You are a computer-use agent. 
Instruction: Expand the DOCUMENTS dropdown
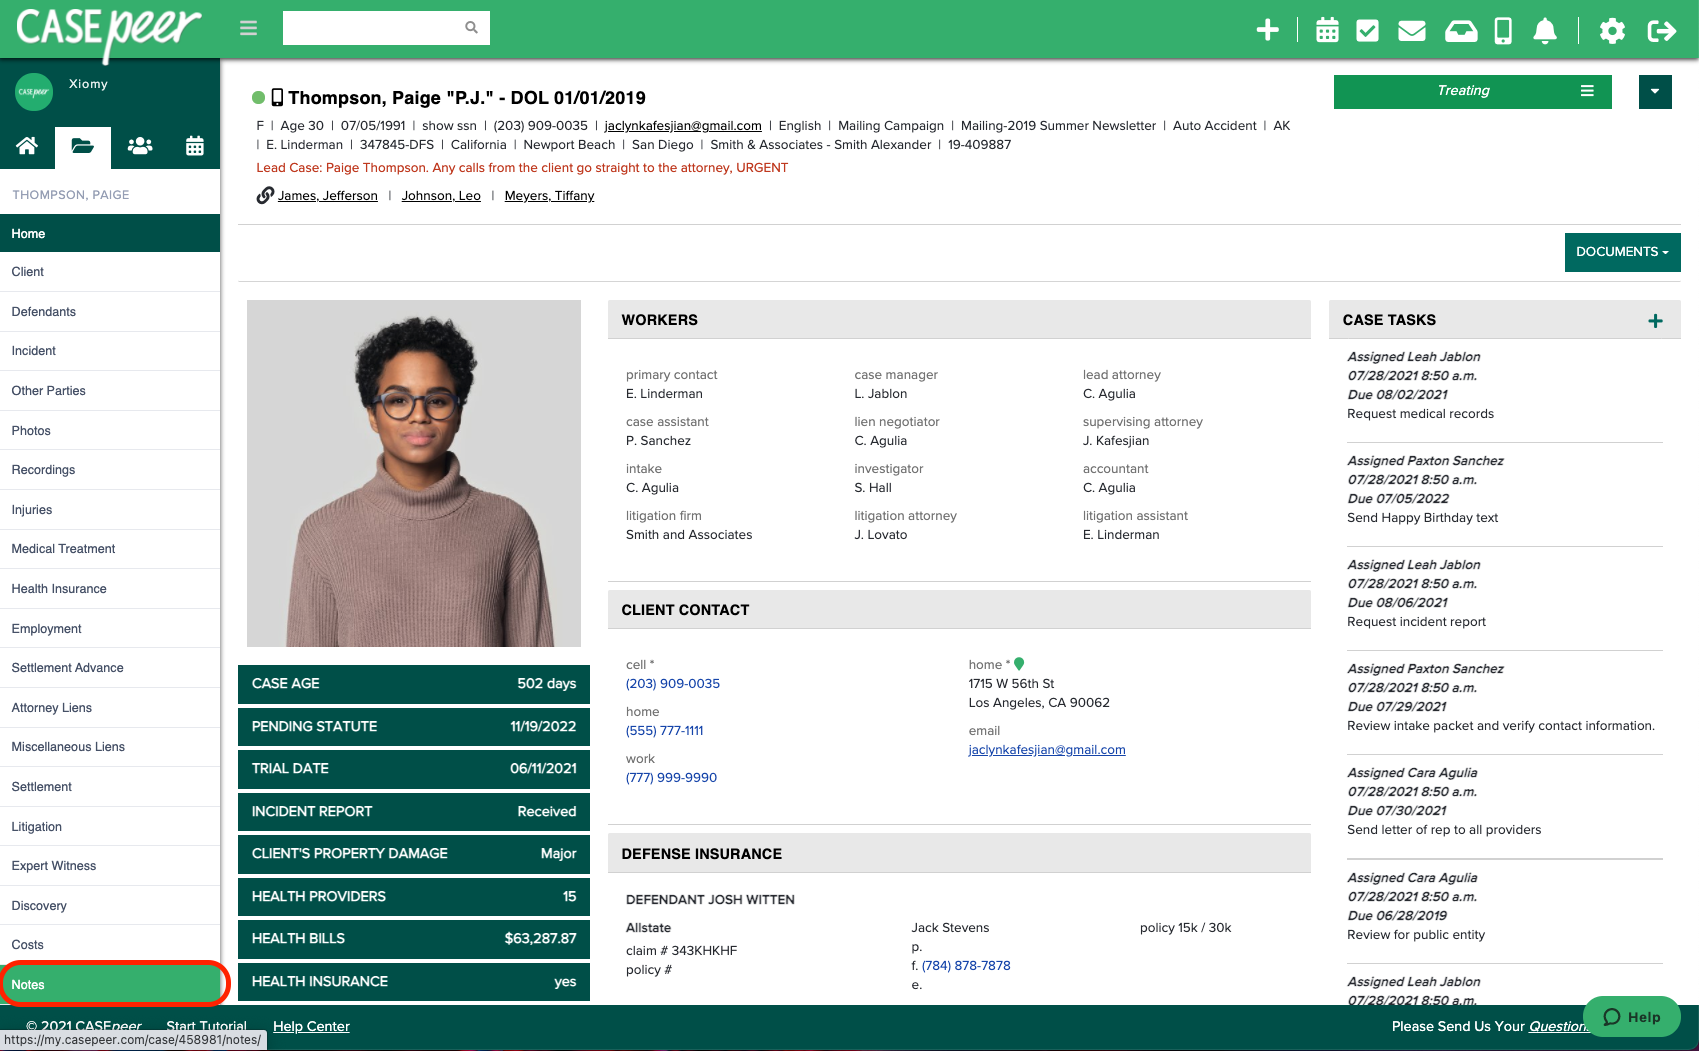pos(1622,252)
